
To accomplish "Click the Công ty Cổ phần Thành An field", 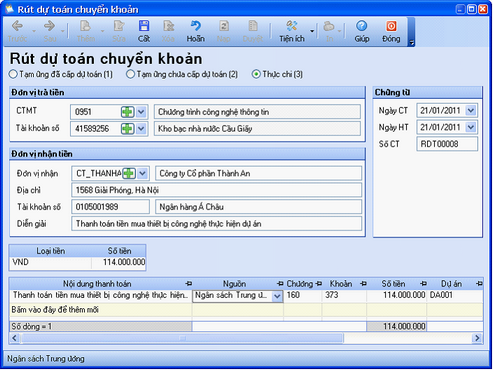I will tap(259, 173).
